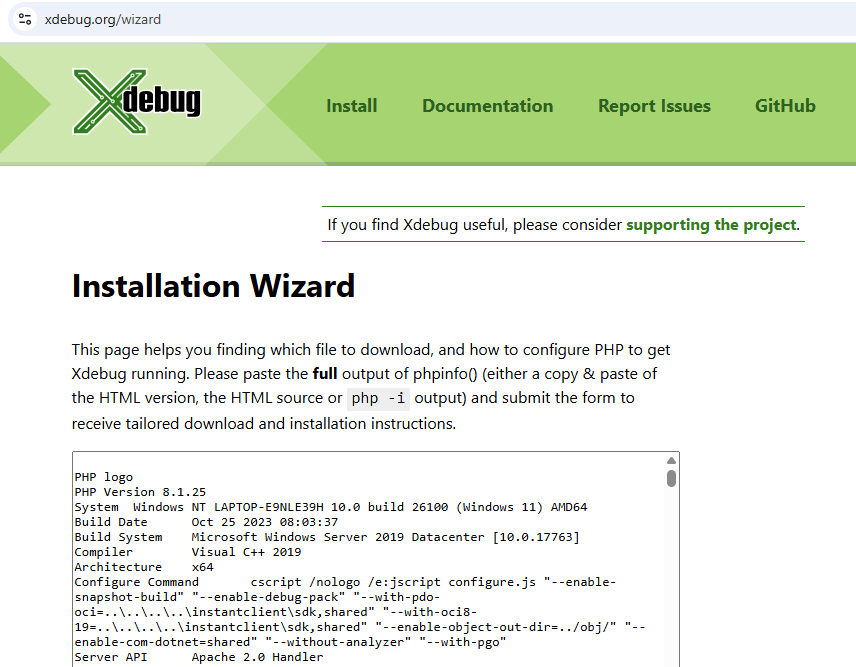Select the xdebug.org/wizard URL text
Screen dimensions: 856x667
(x=103, y=20)
